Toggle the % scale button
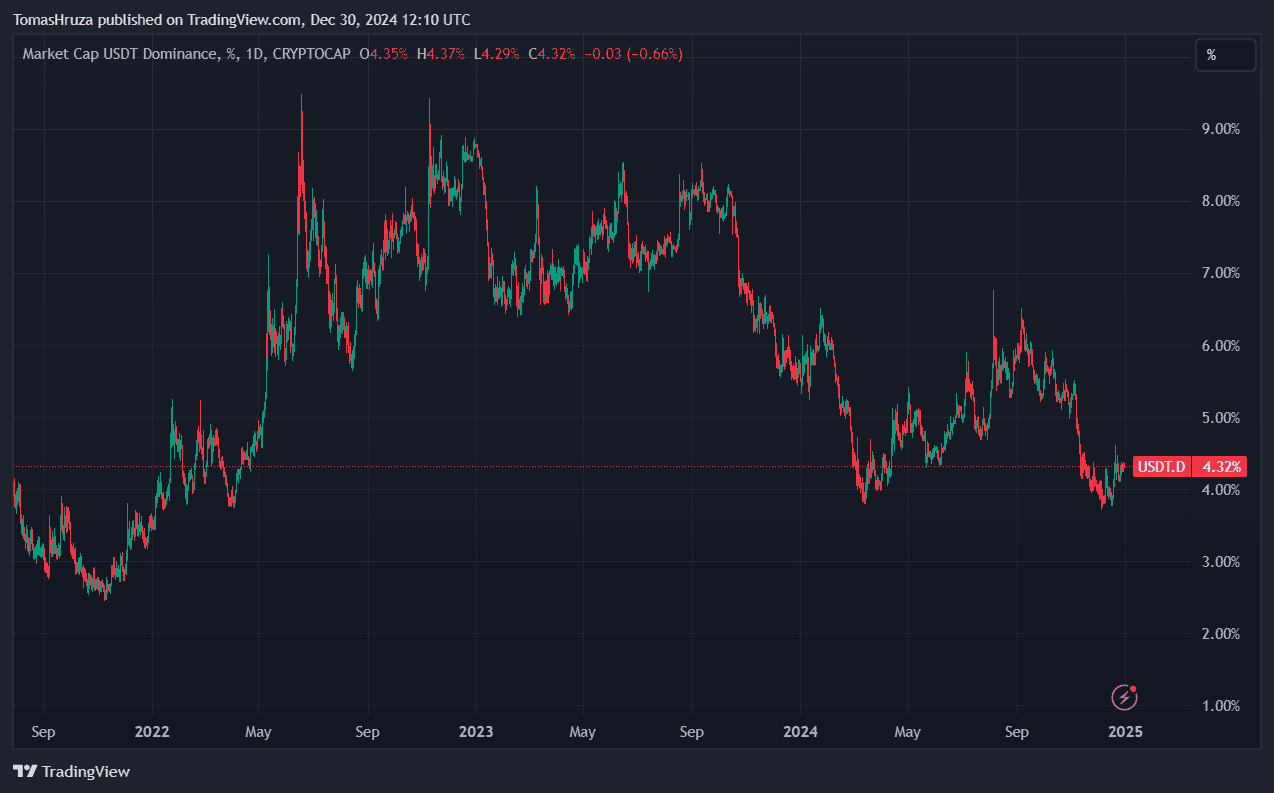1274x793 pixels. 1225,55
